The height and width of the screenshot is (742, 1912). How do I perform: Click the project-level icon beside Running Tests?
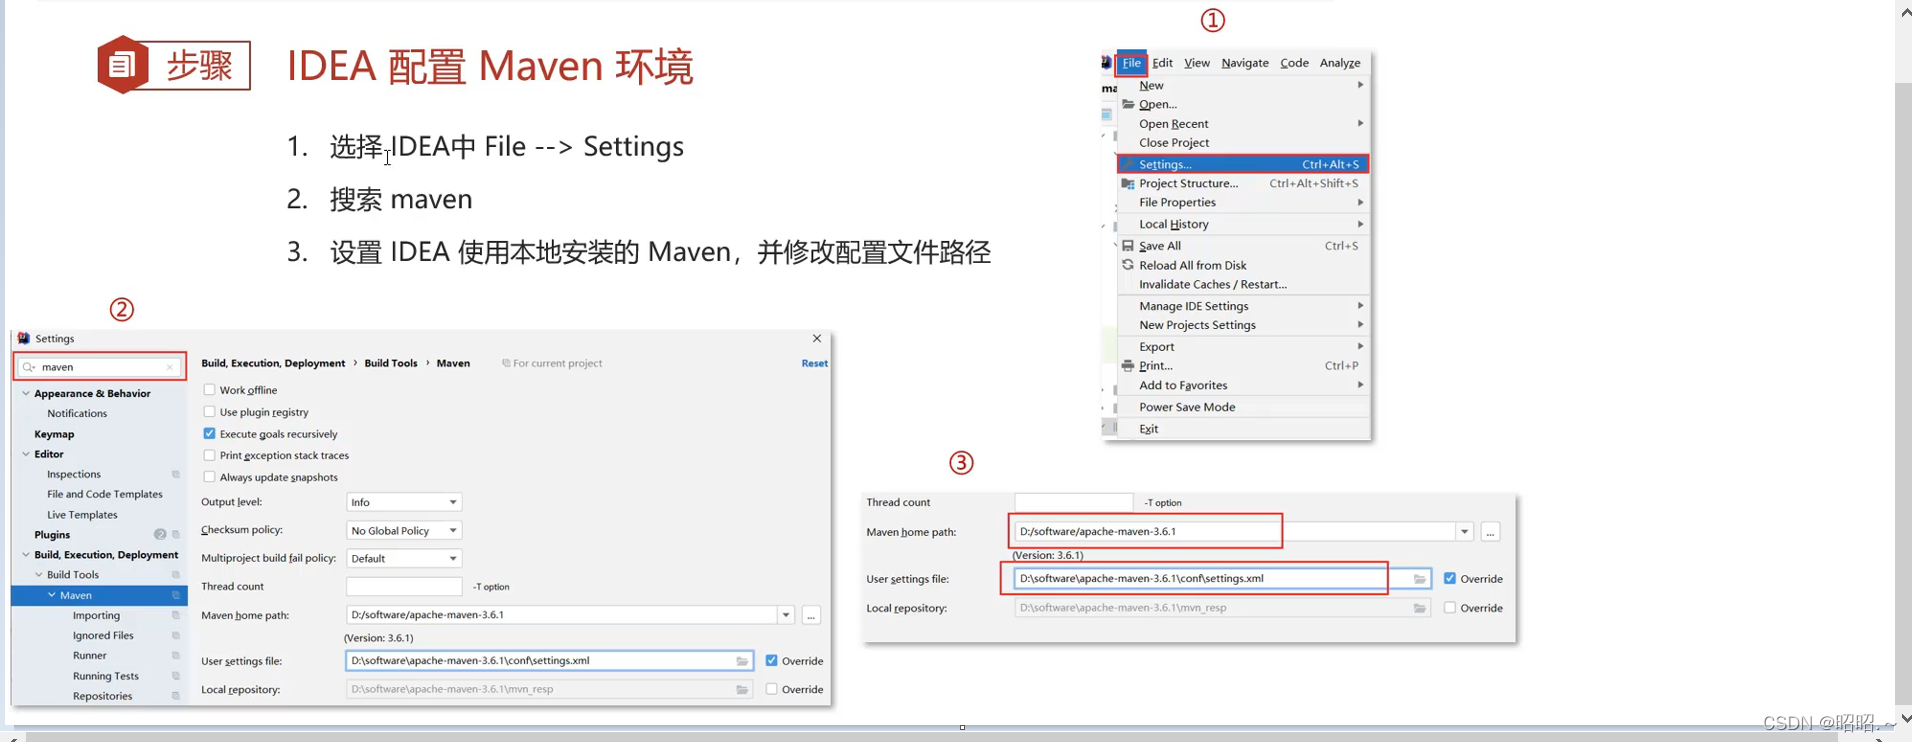[176, 676]
